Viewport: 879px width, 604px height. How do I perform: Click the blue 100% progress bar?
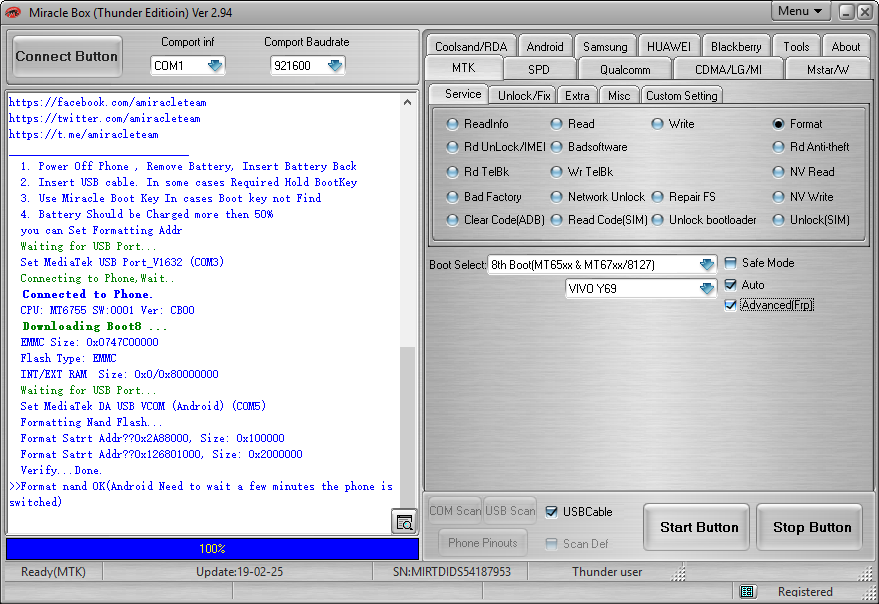coord(212,548)
